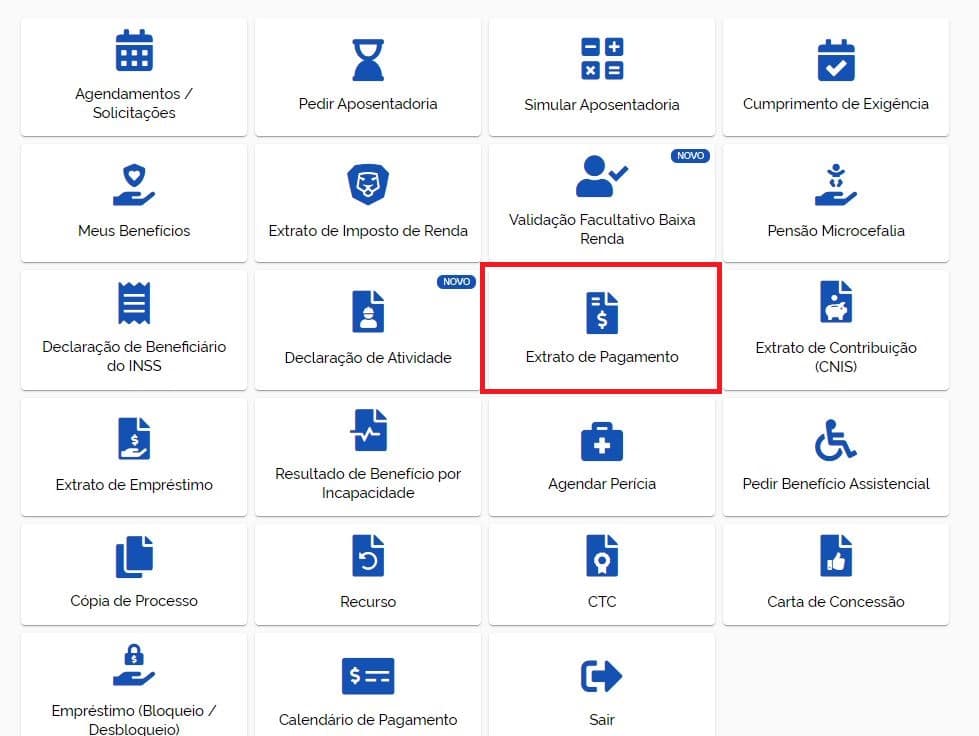Click the user-check icon for Validação Facultativo
This screenshot has width=979, height=736.
tap(601, 176)
